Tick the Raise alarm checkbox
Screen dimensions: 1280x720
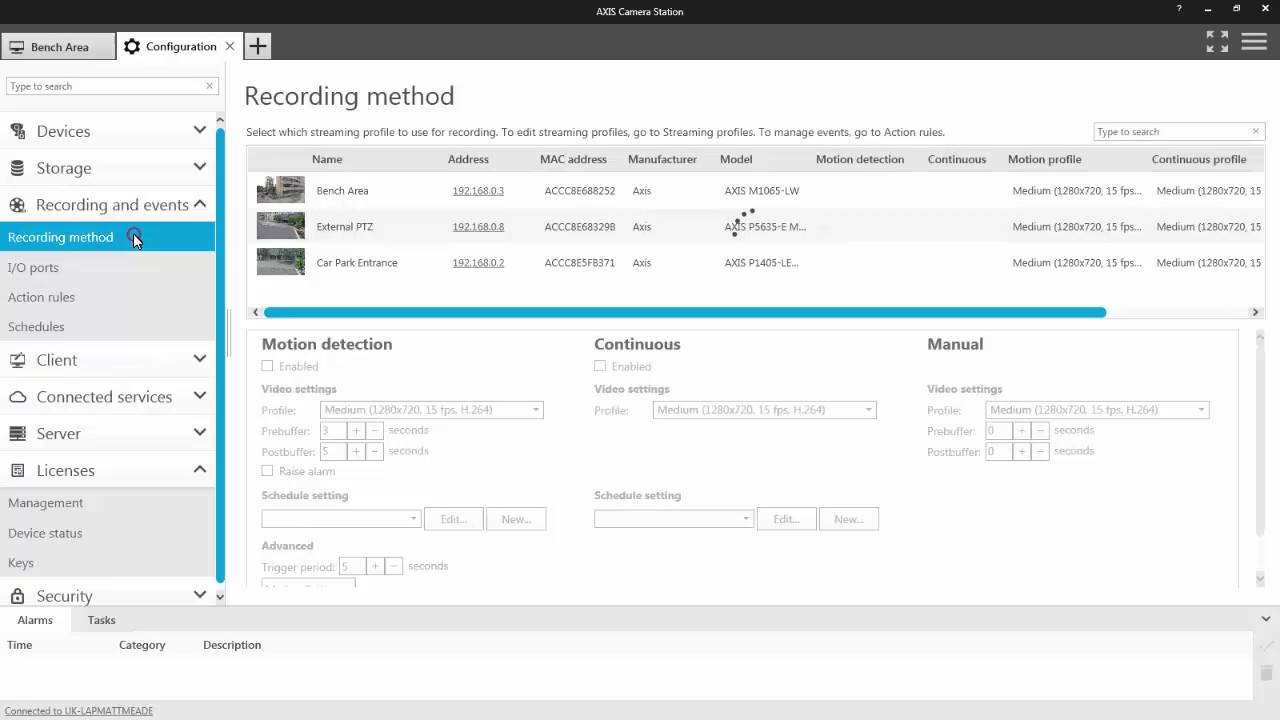click(x=267, y=471)
